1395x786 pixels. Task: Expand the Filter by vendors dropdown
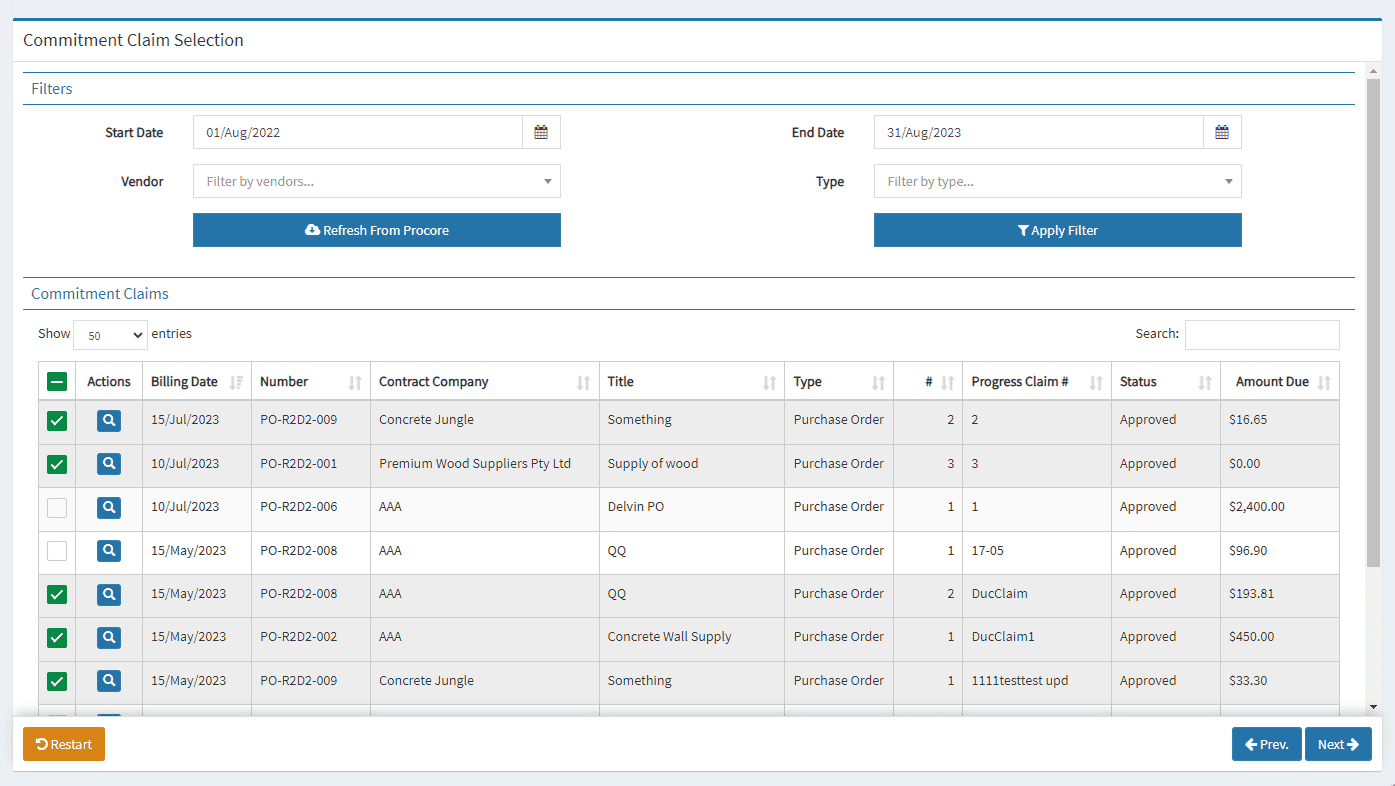[376, 182]
